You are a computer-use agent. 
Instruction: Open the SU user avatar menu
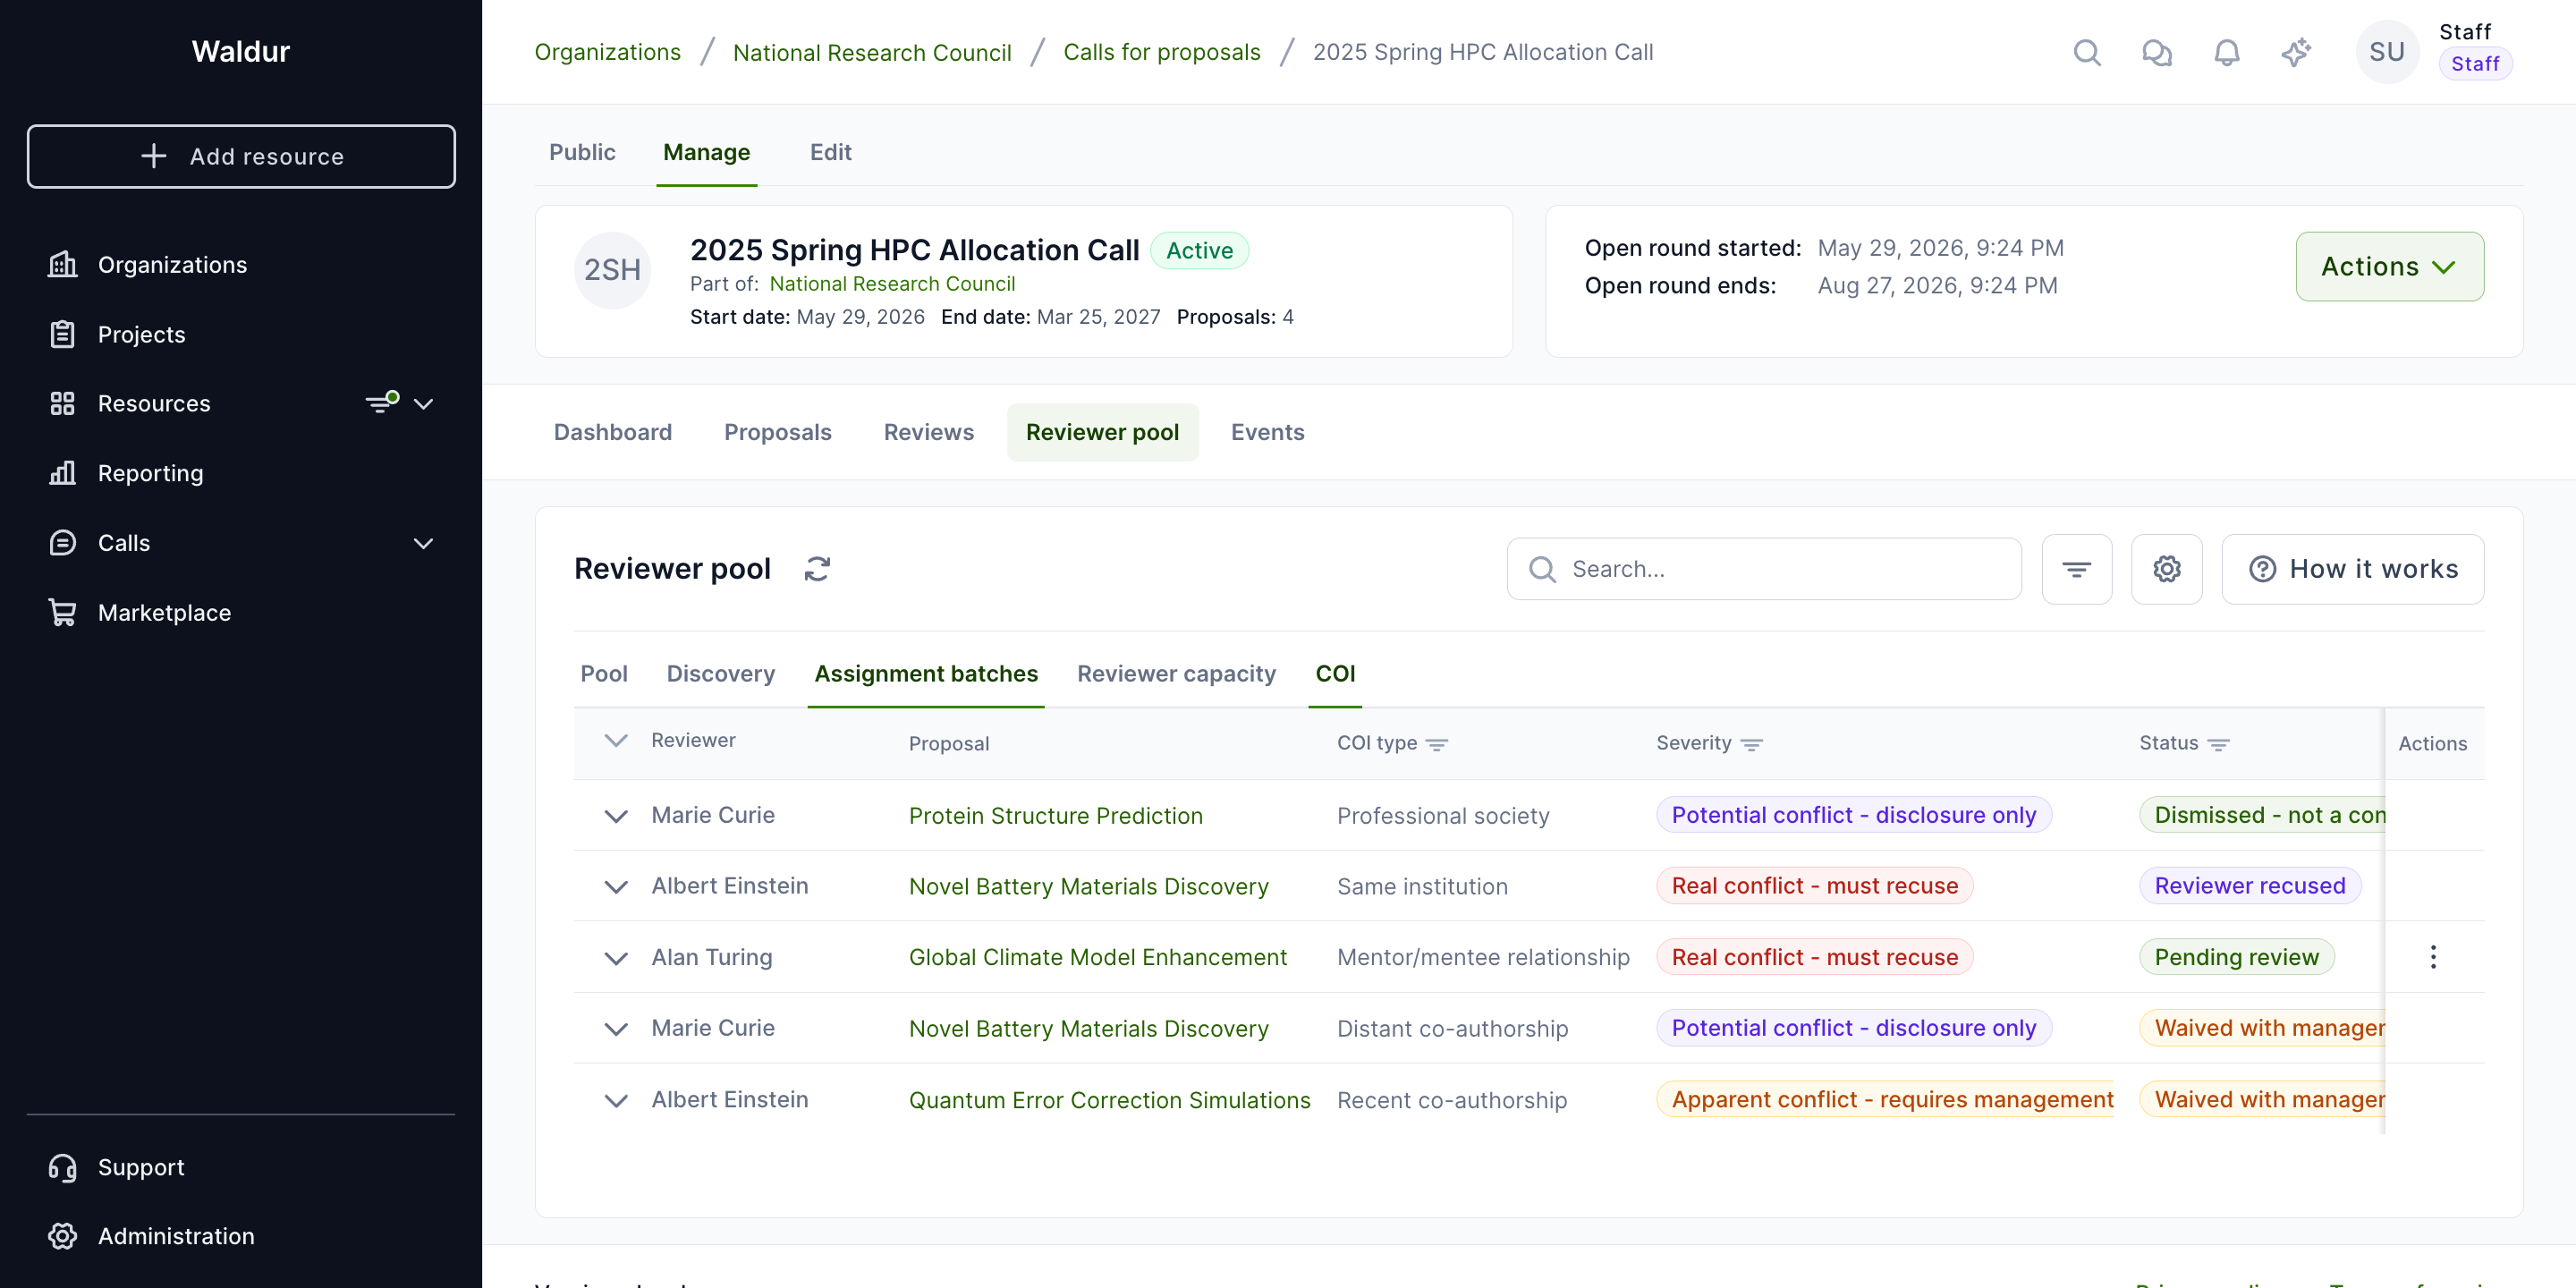pos(2386,52)
